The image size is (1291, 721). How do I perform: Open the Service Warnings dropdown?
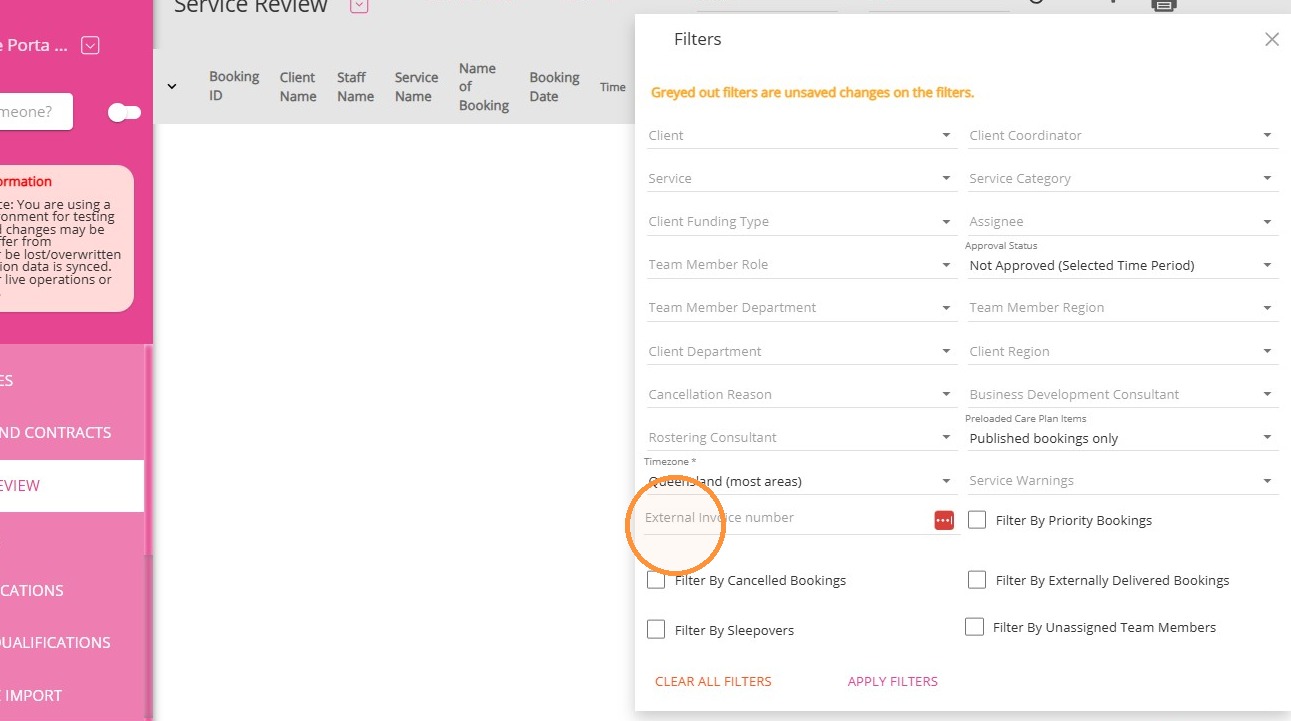[1122, 480]
